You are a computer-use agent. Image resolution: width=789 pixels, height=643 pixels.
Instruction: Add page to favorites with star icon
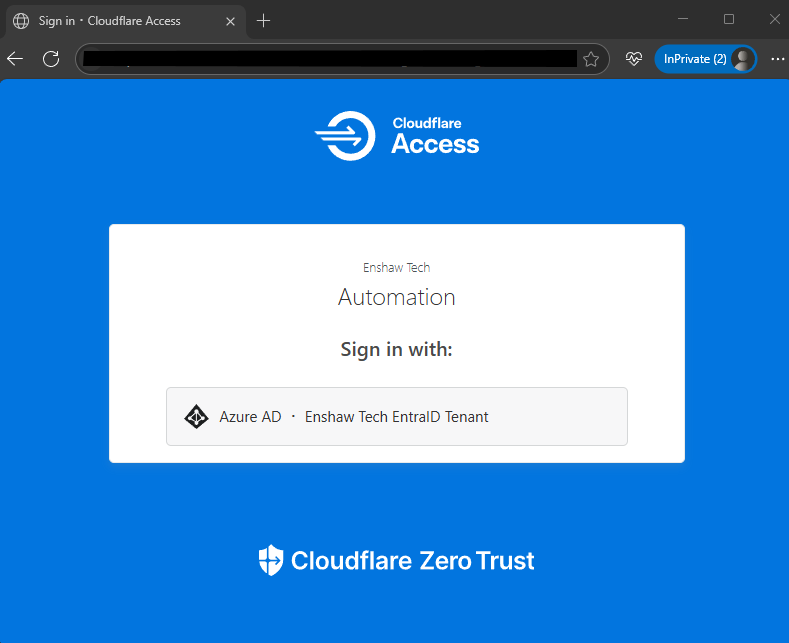click(591, 59)
